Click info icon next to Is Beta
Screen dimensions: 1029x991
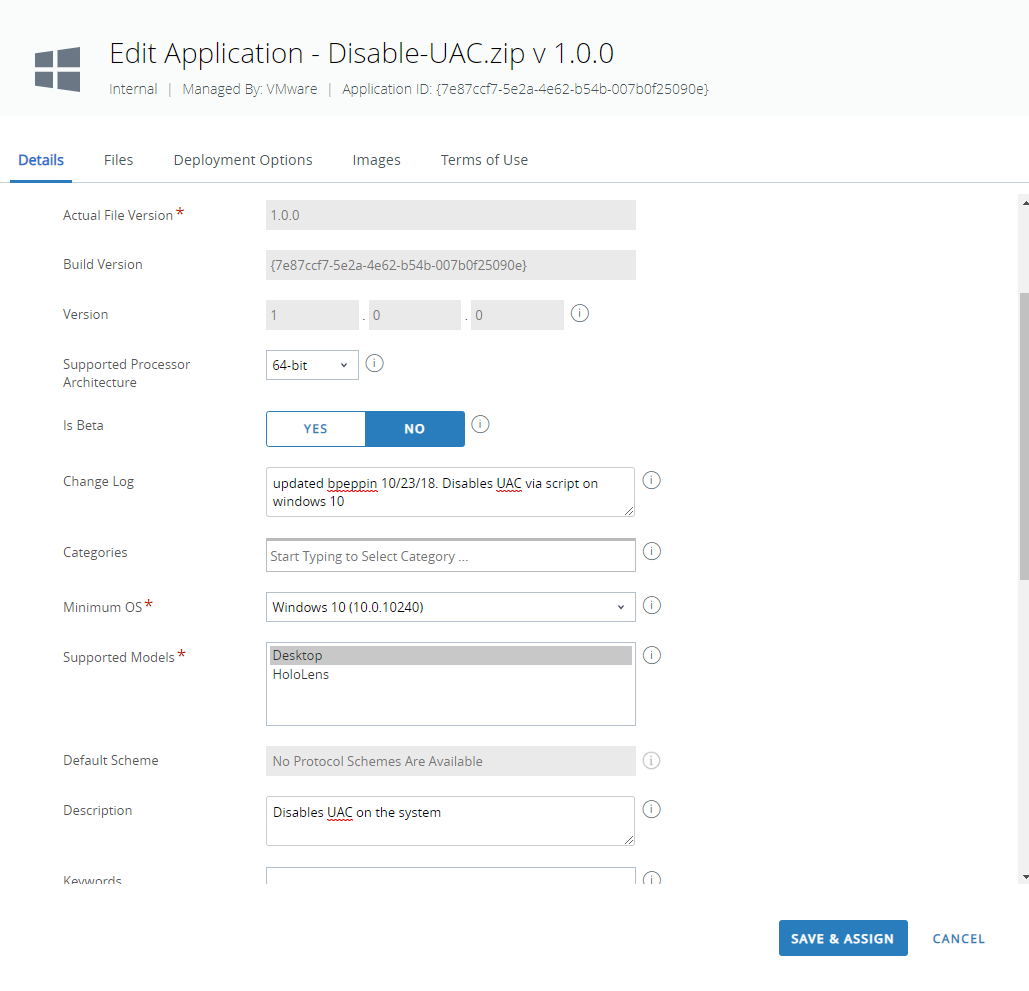click(480, 424)
